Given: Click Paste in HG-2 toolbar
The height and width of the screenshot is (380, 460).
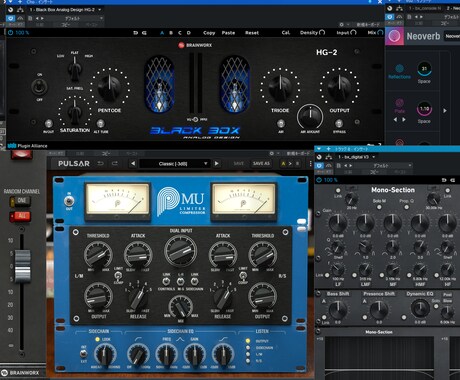Looking at the screenshot, I should point(228,33).
